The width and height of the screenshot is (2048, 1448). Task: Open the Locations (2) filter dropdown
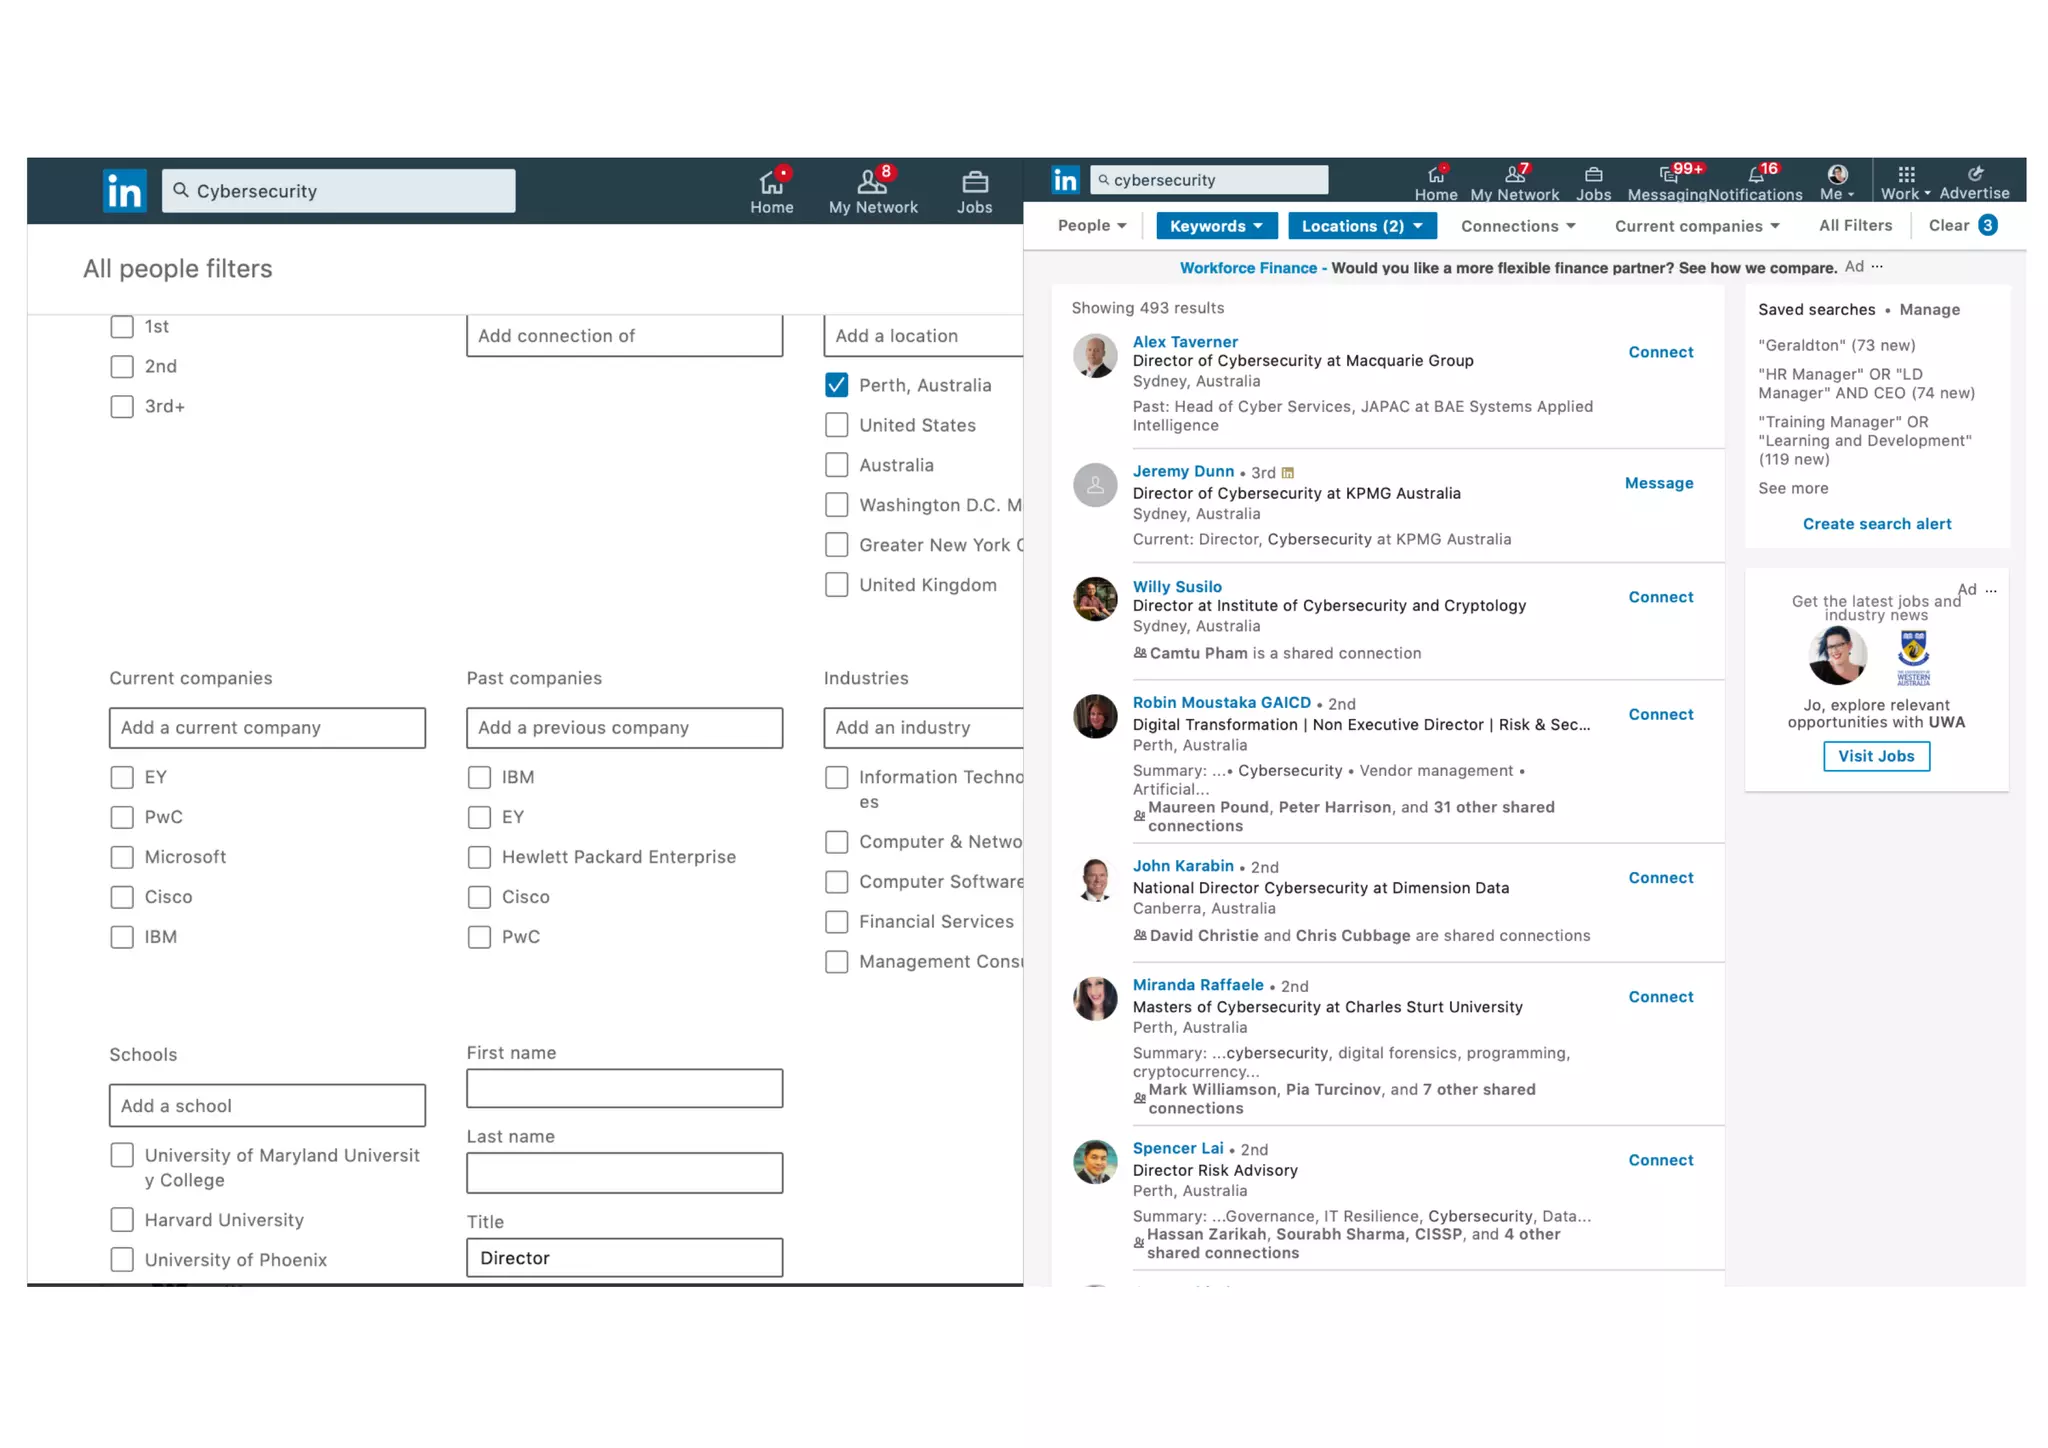pyautogui.click(x=1361, y=226)
